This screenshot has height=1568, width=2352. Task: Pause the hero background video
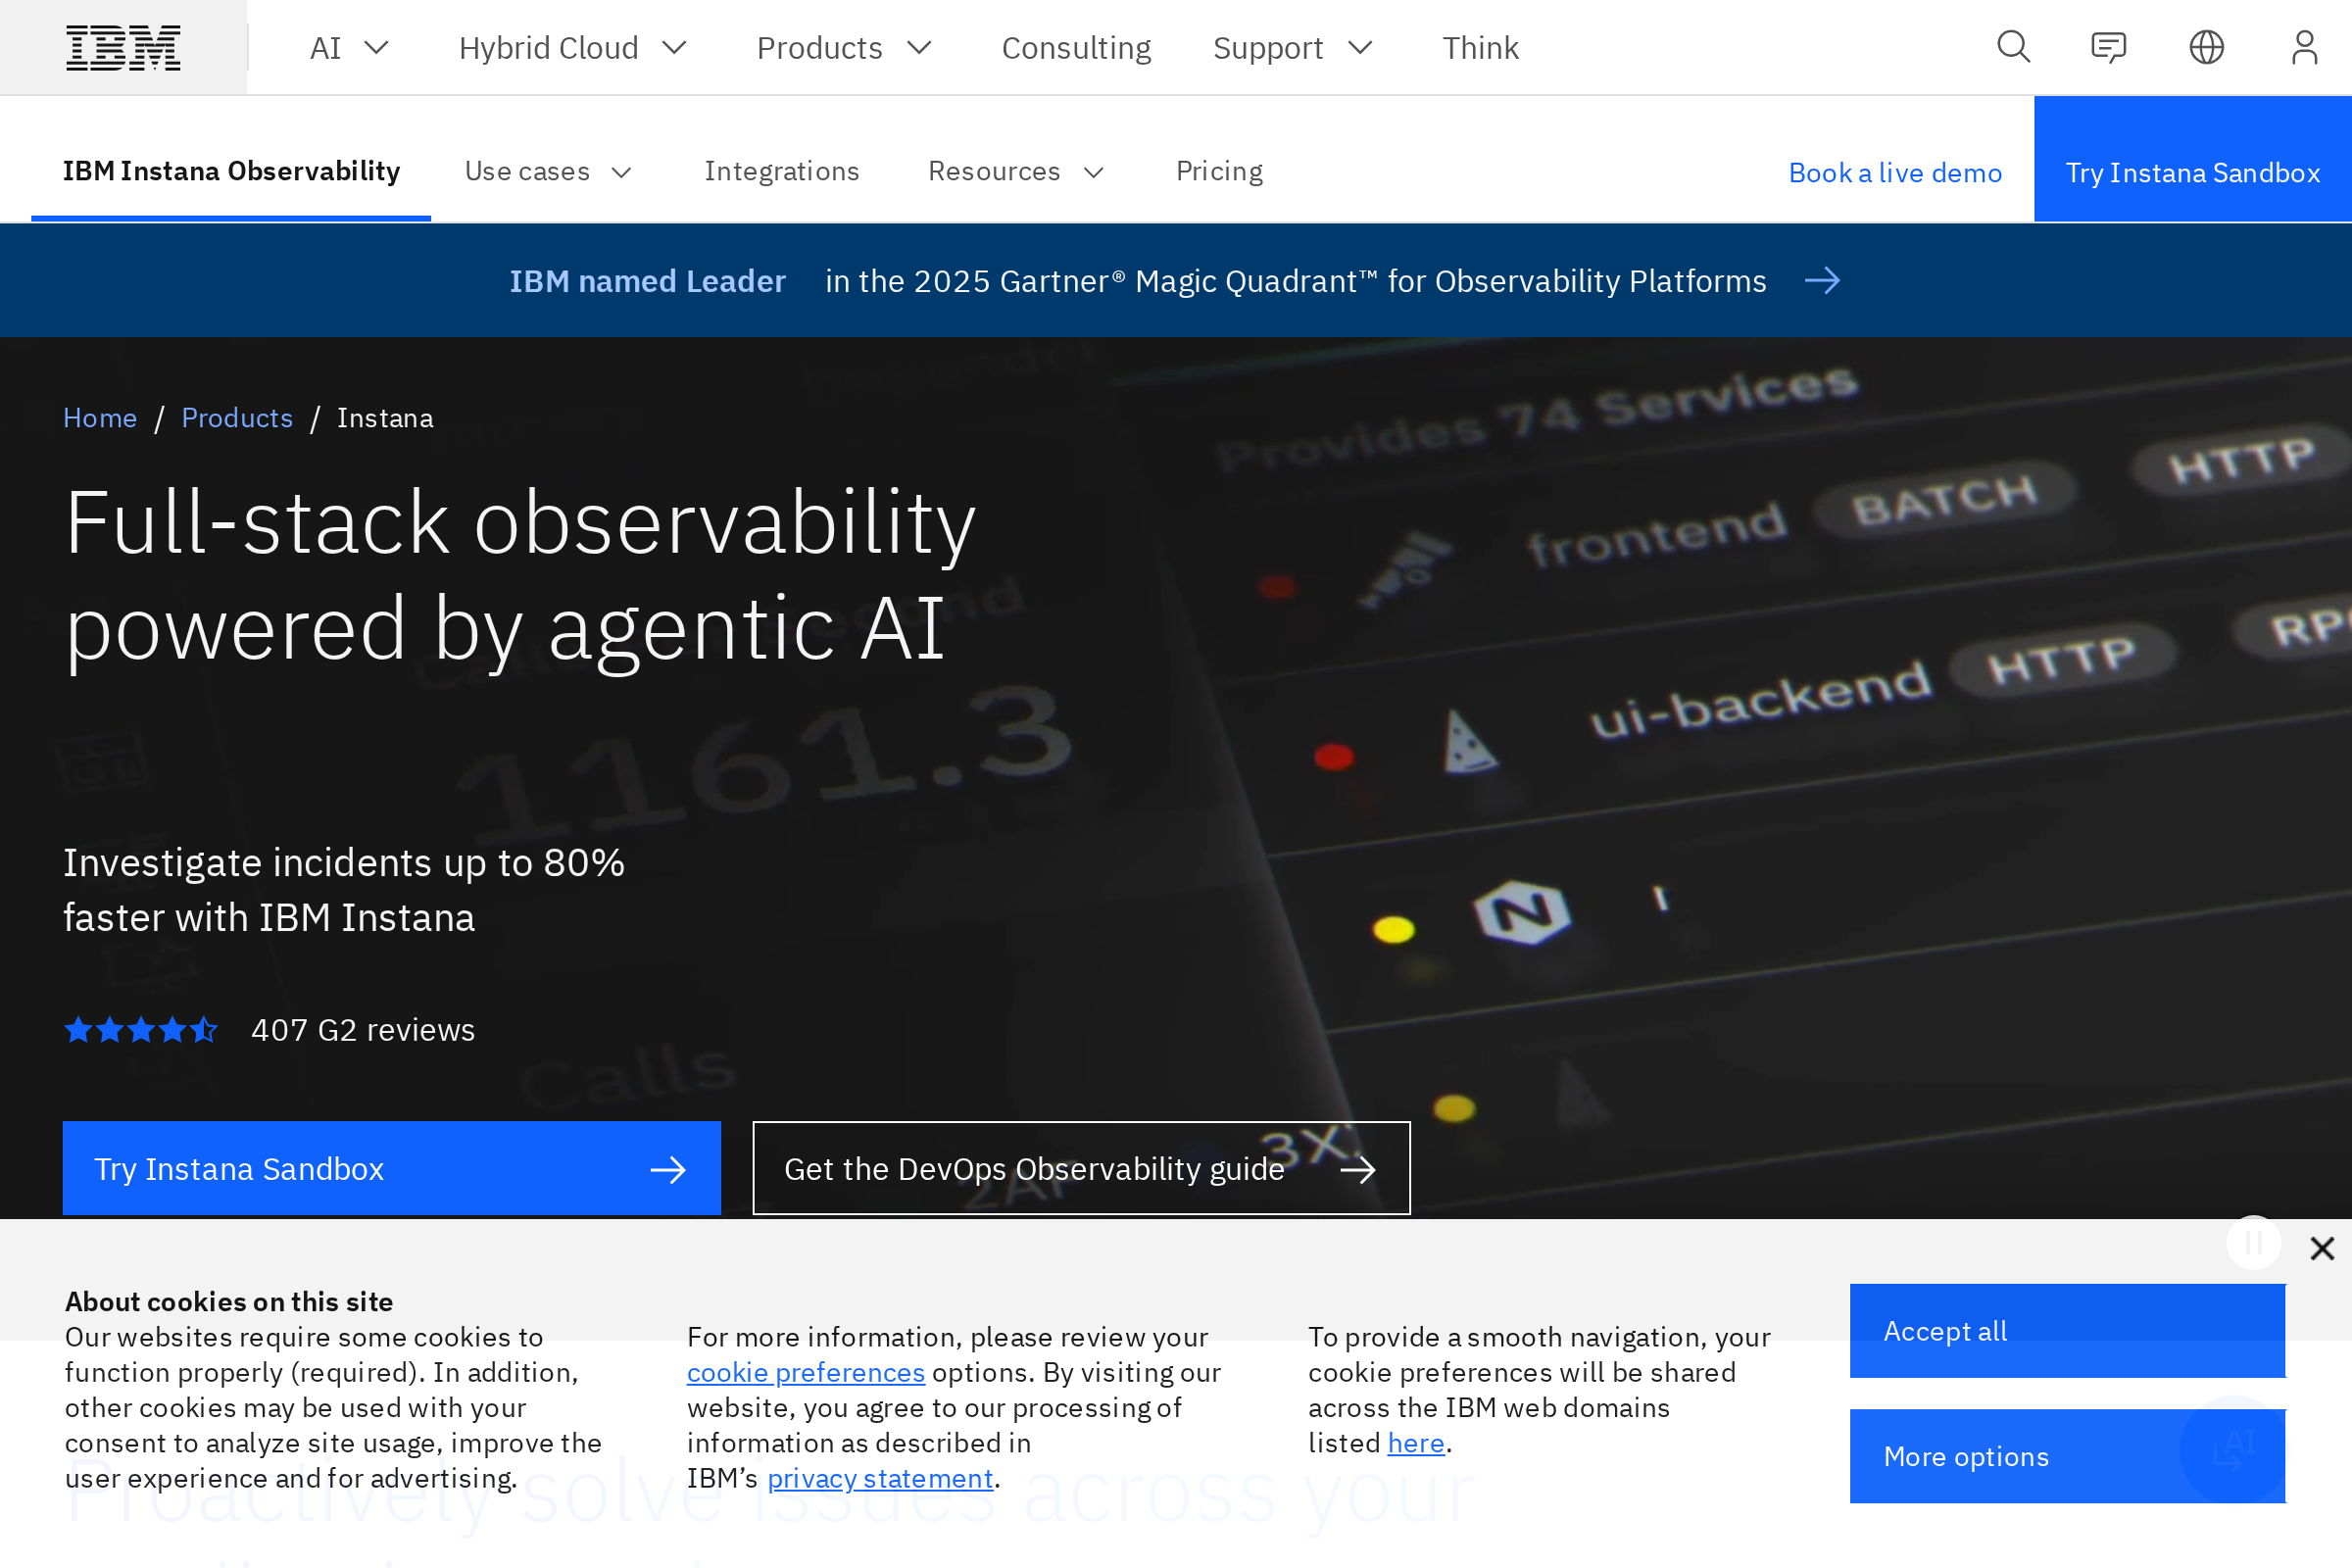(2254, 1243)
